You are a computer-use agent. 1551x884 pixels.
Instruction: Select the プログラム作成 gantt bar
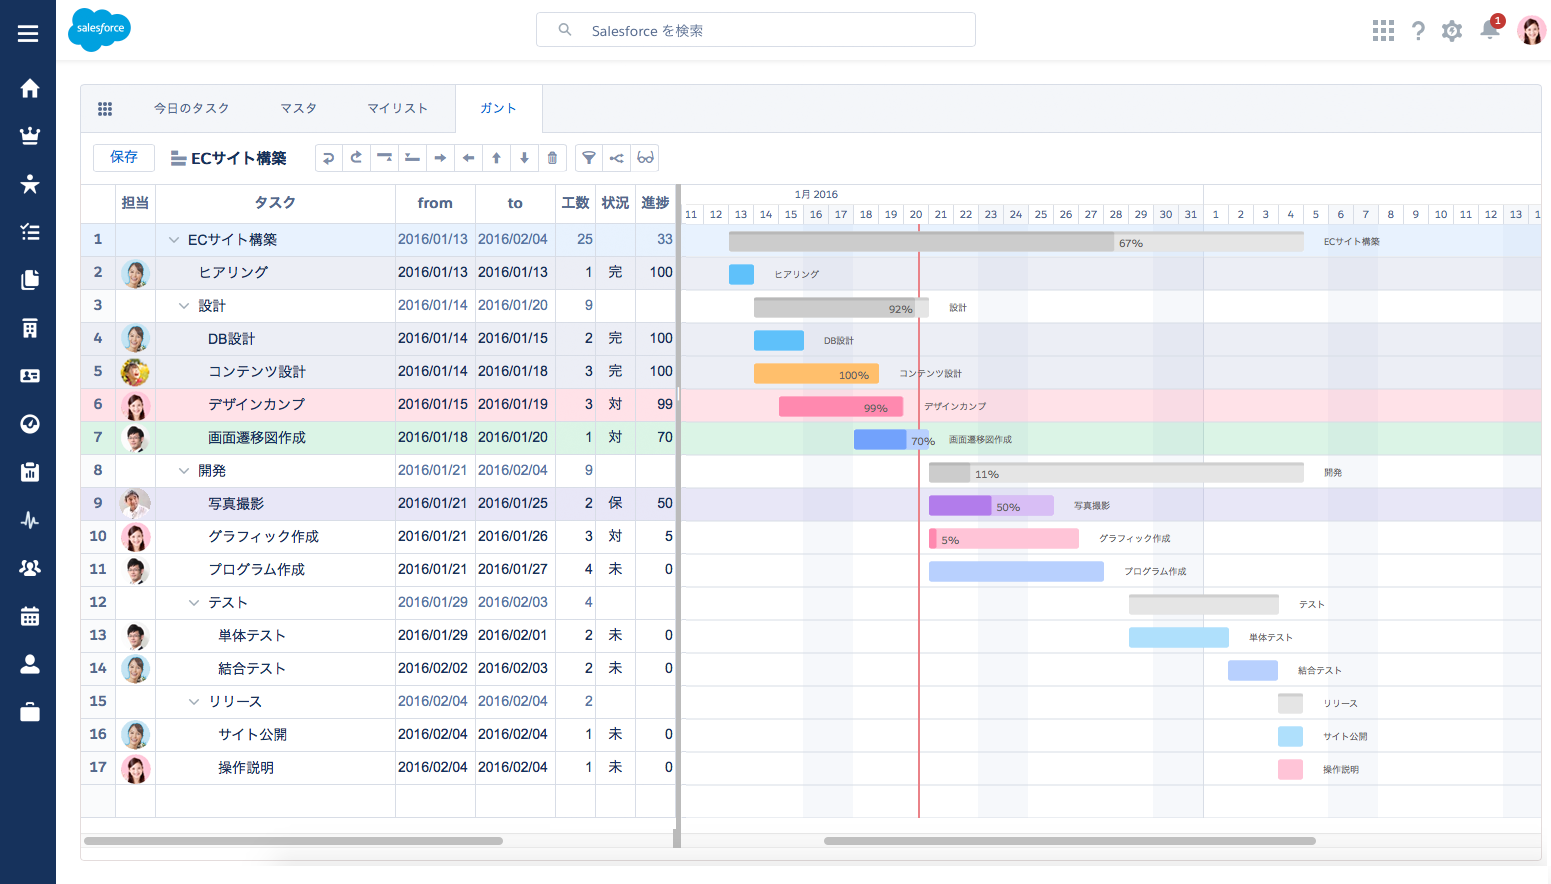[1016, 571]
